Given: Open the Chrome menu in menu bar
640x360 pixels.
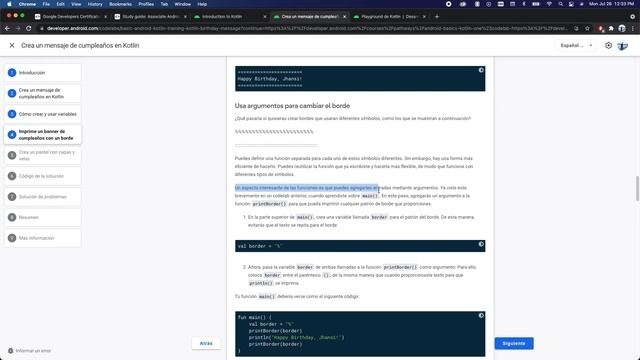Looking at the screenshot, I should [27, 4].
